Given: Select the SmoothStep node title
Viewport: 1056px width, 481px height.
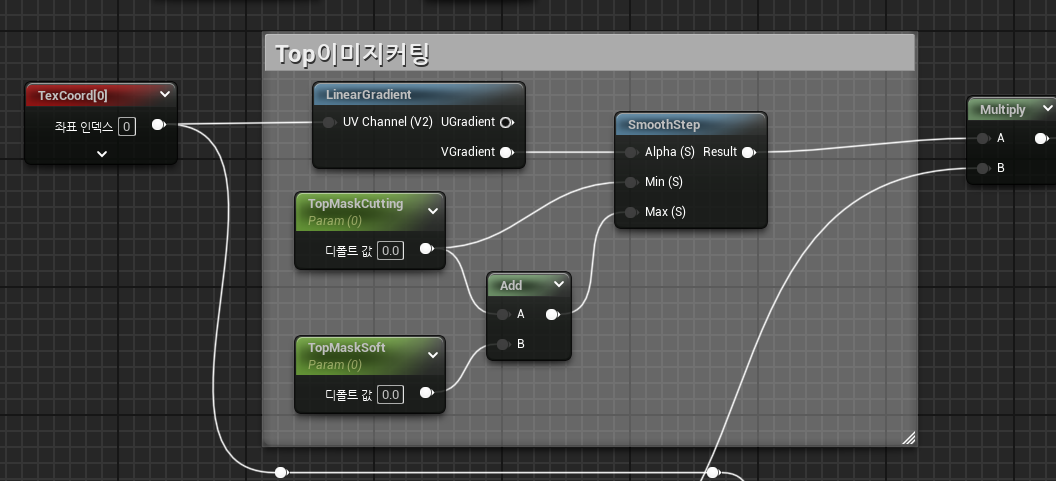Looking at the screenshot, I should pos(663,125).
